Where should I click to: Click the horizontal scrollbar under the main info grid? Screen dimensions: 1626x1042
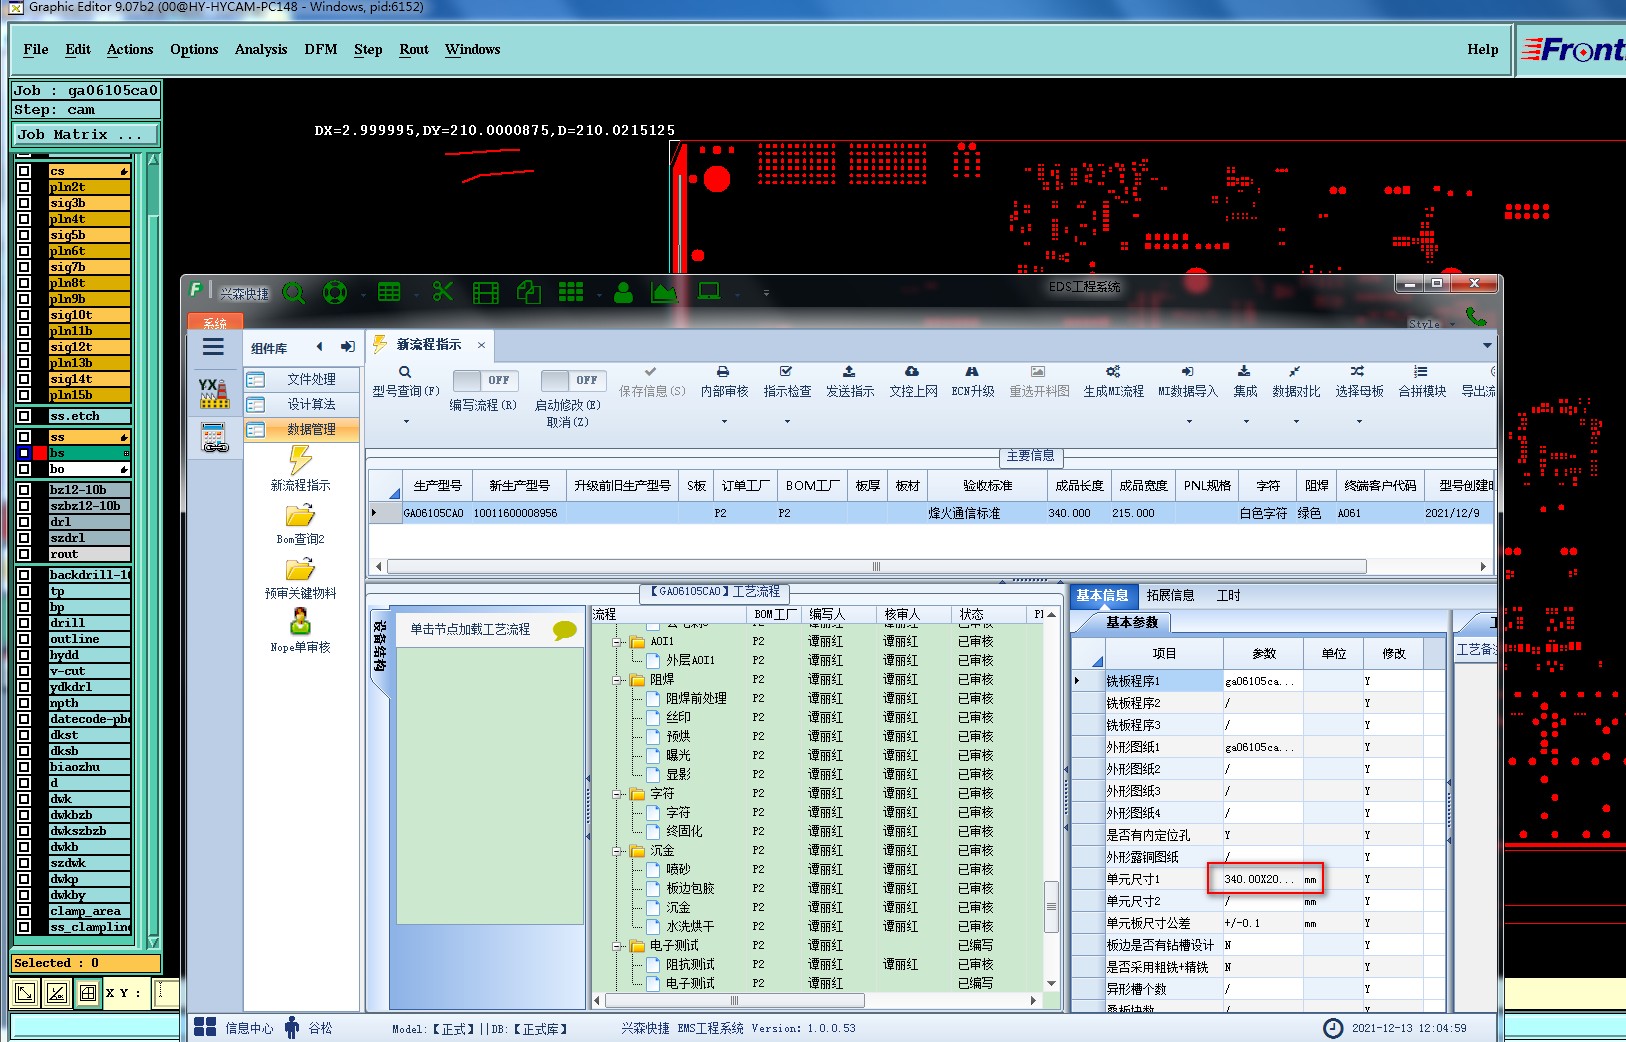[878, 566]
